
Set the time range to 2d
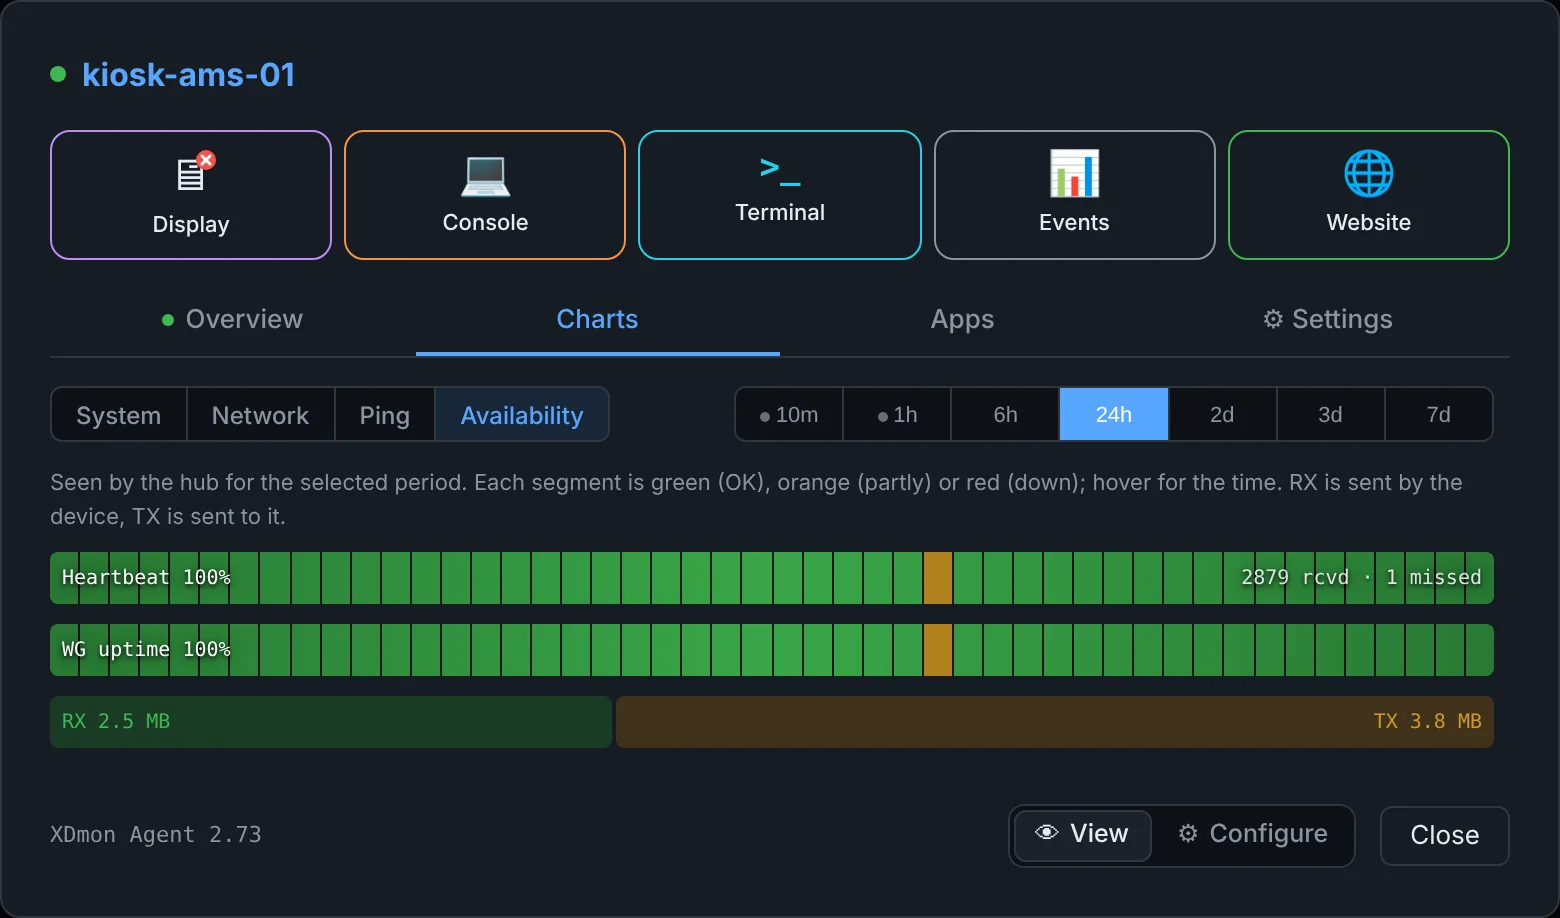tap(1222, 415)
